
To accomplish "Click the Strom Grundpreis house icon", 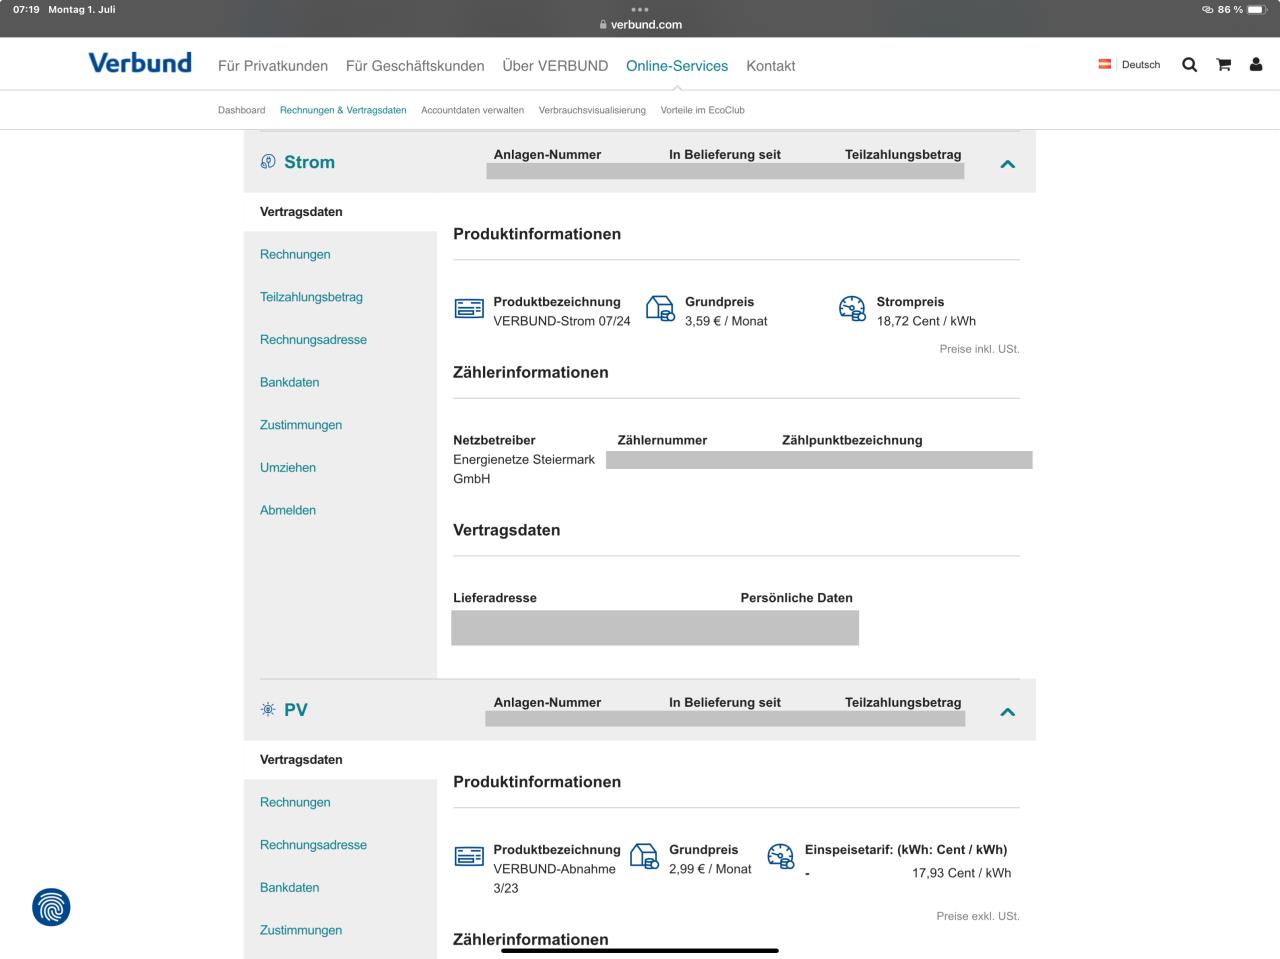I will click(660, 309).
